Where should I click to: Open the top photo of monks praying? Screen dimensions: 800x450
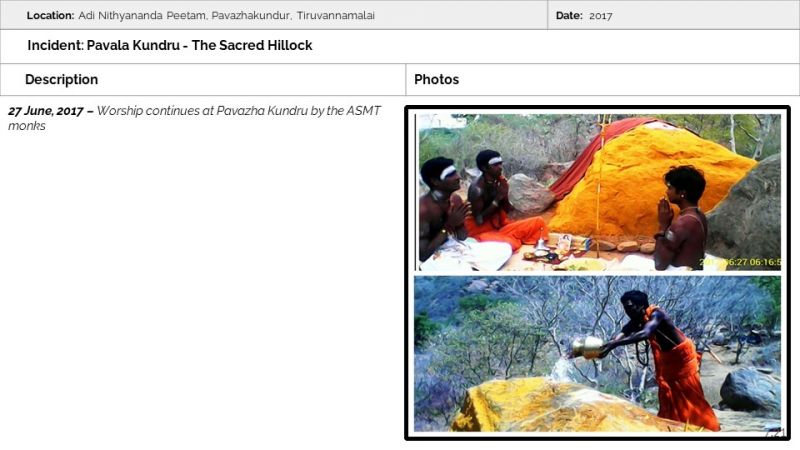(x=597, y=192)
